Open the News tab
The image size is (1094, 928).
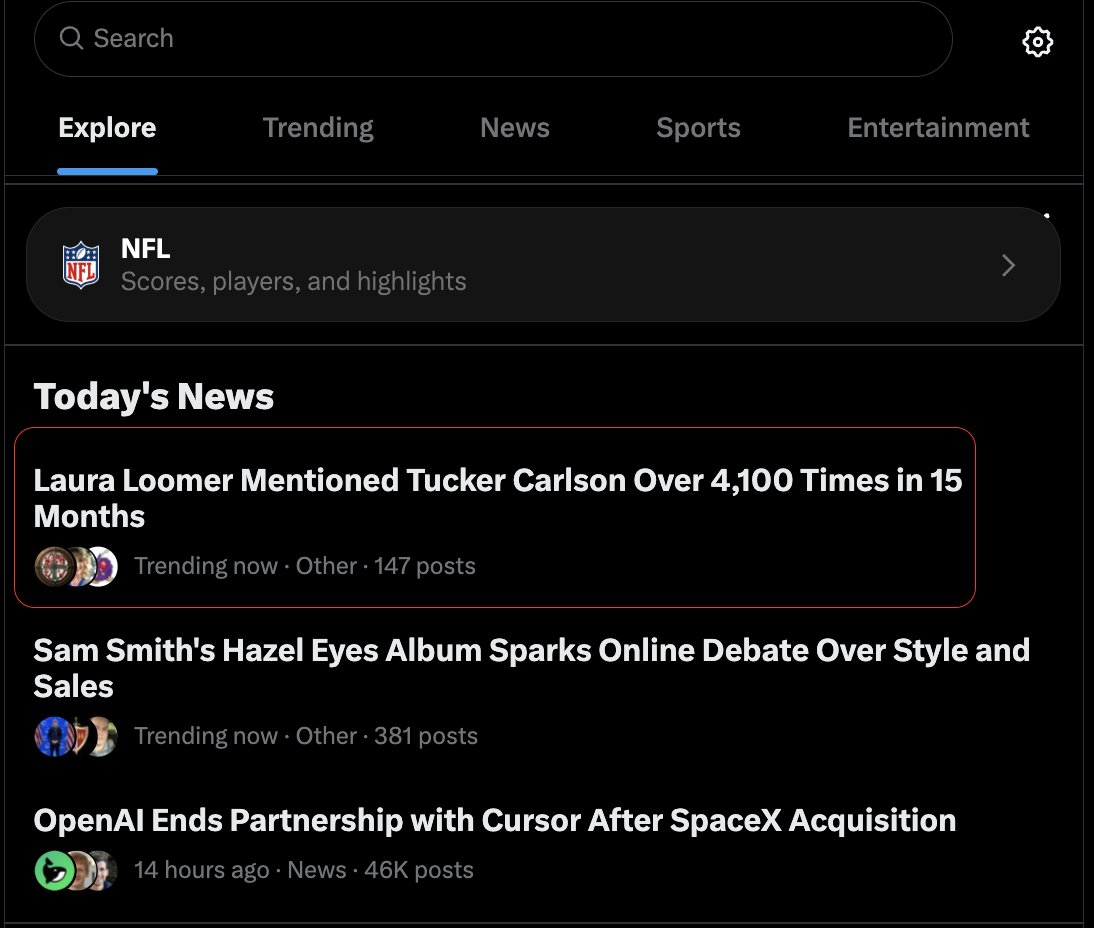point(515,128)
